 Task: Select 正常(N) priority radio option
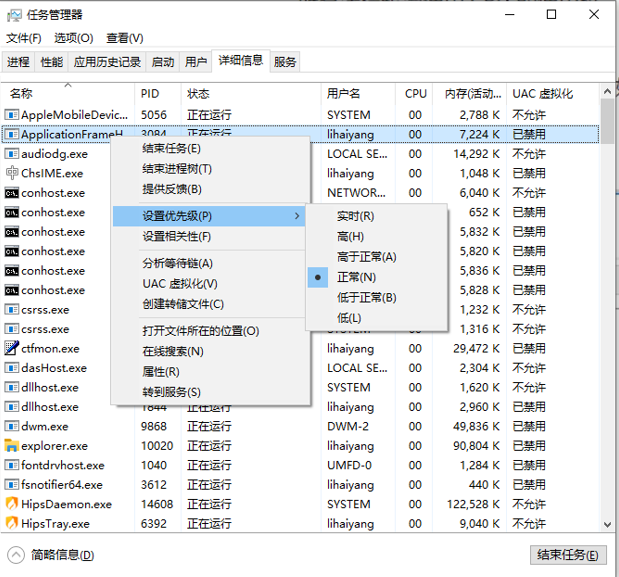tap(377, 277)
